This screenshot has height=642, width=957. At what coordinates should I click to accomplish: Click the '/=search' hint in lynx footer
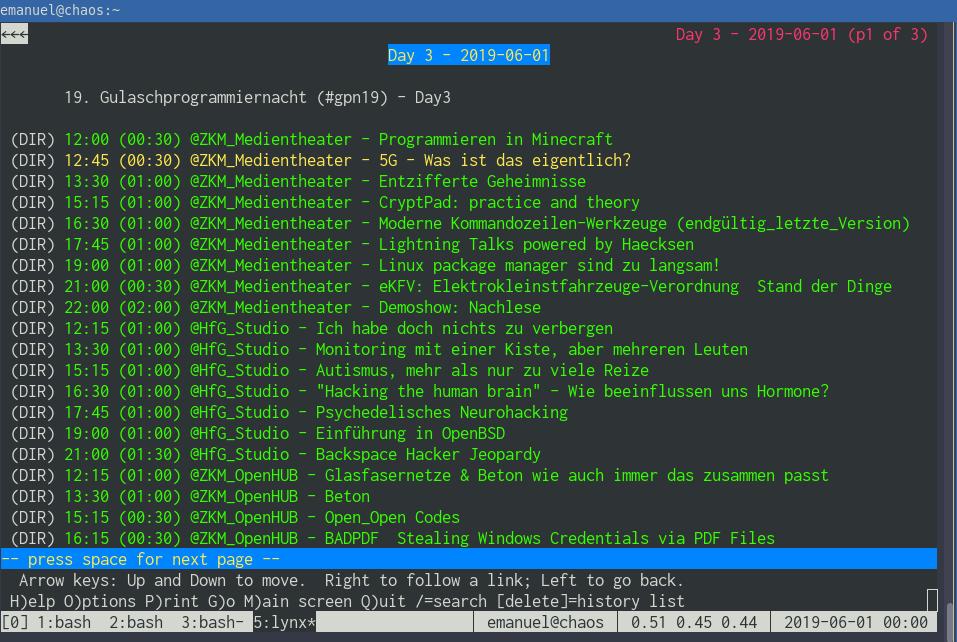tap(451, 602)
